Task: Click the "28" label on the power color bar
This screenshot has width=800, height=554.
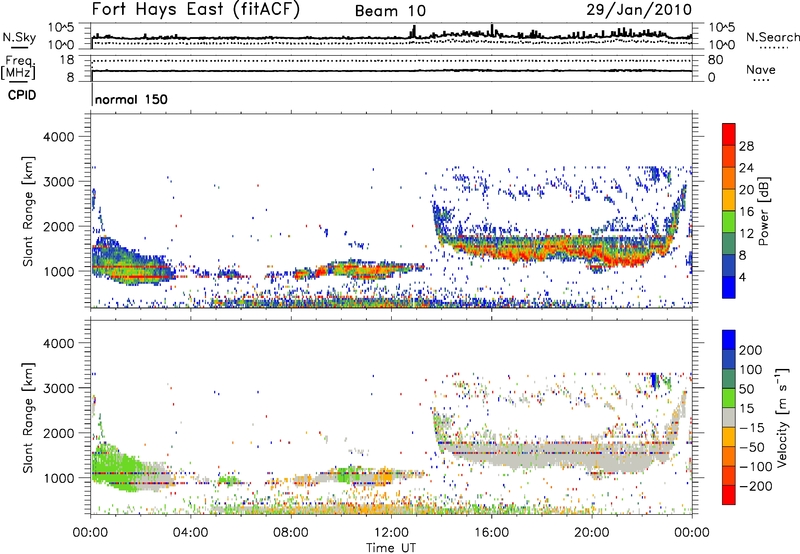Action: click(x=746, y=146)
